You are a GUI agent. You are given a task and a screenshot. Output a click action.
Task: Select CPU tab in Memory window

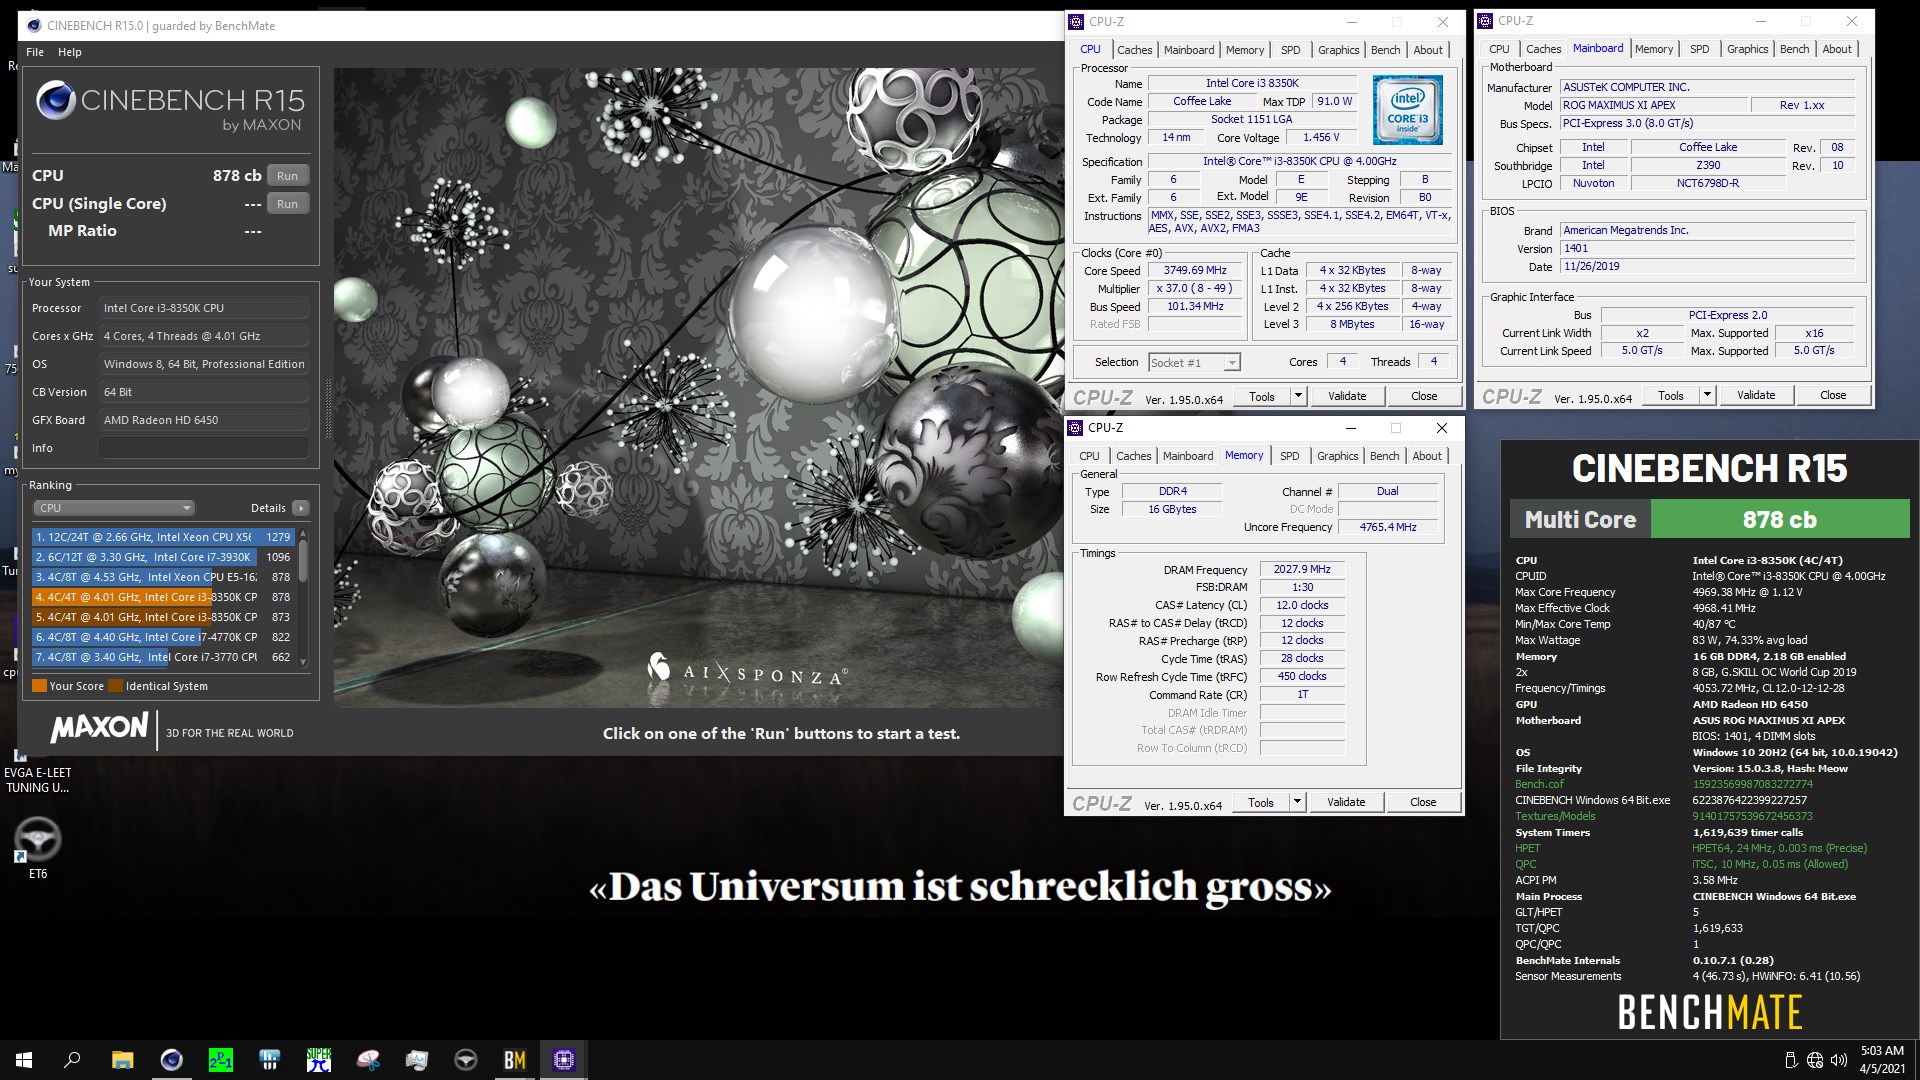1089,456
